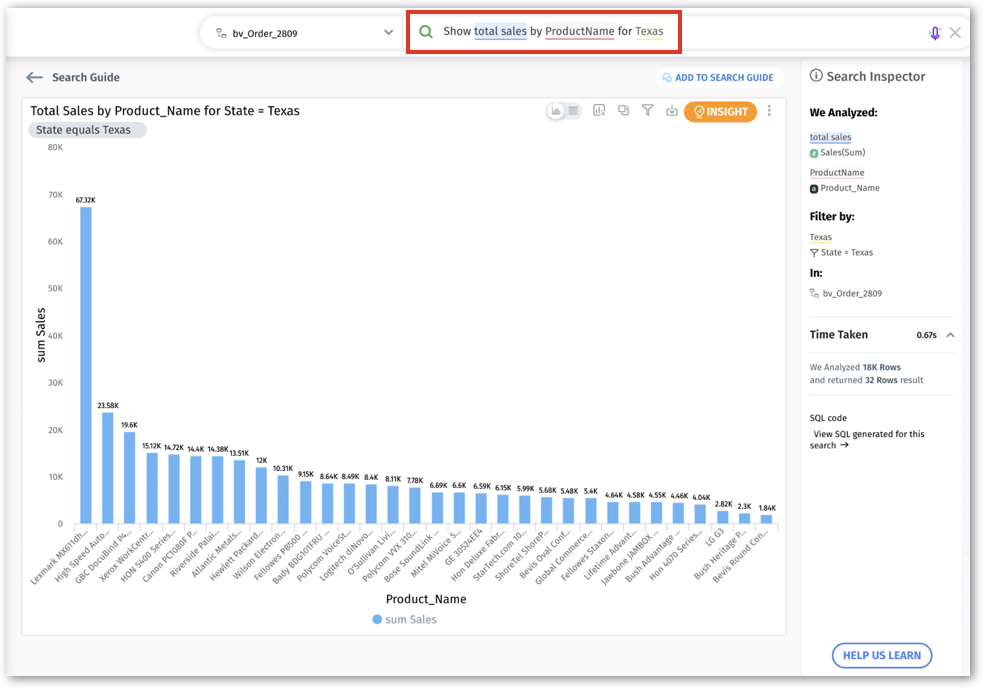Click the copy/duplicate chart icon

pyautogui.click(x=624, y=111)
